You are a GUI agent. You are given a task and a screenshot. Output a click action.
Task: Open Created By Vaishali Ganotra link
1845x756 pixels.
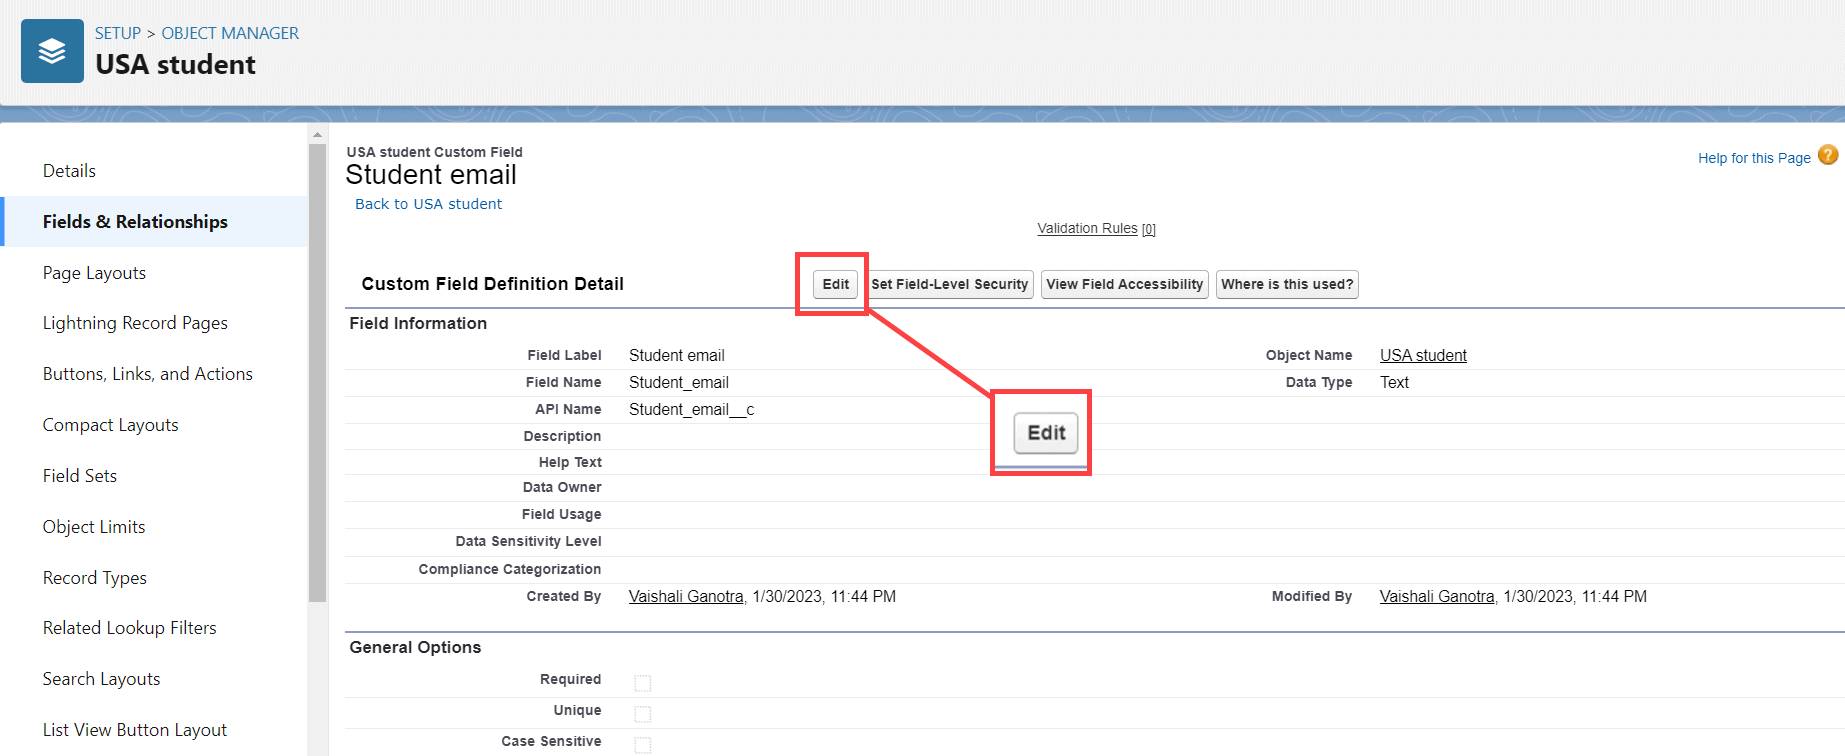click(686, 596)
